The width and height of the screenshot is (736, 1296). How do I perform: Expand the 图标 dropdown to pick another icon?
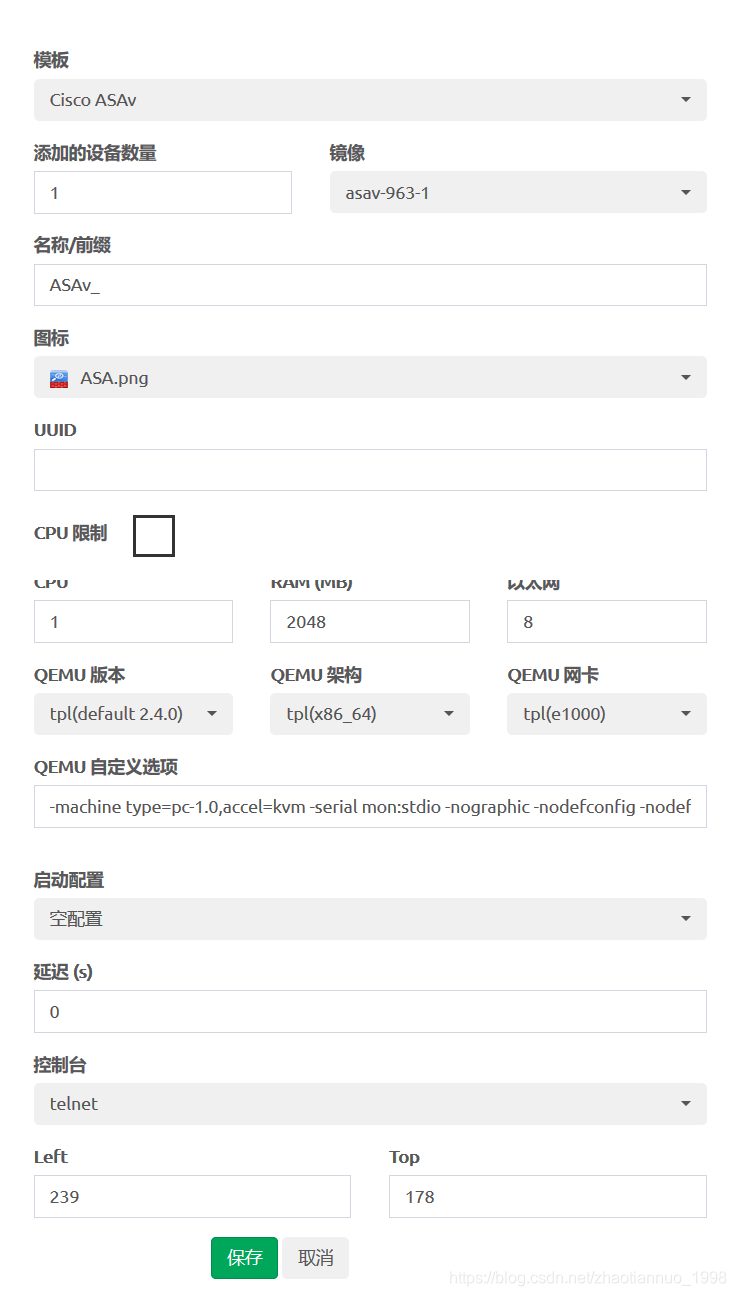pyautogui.click(x=370, y=377)
